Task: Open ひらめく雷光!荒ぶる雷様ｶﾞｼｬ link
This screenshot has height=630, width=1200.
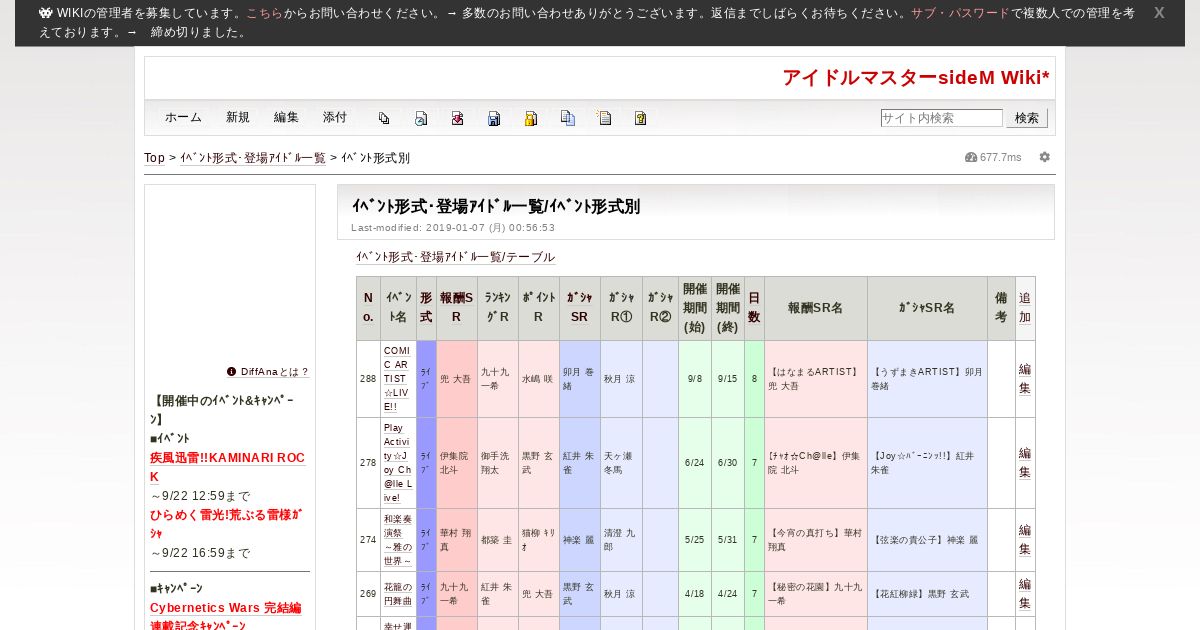Action: point(226,524)
